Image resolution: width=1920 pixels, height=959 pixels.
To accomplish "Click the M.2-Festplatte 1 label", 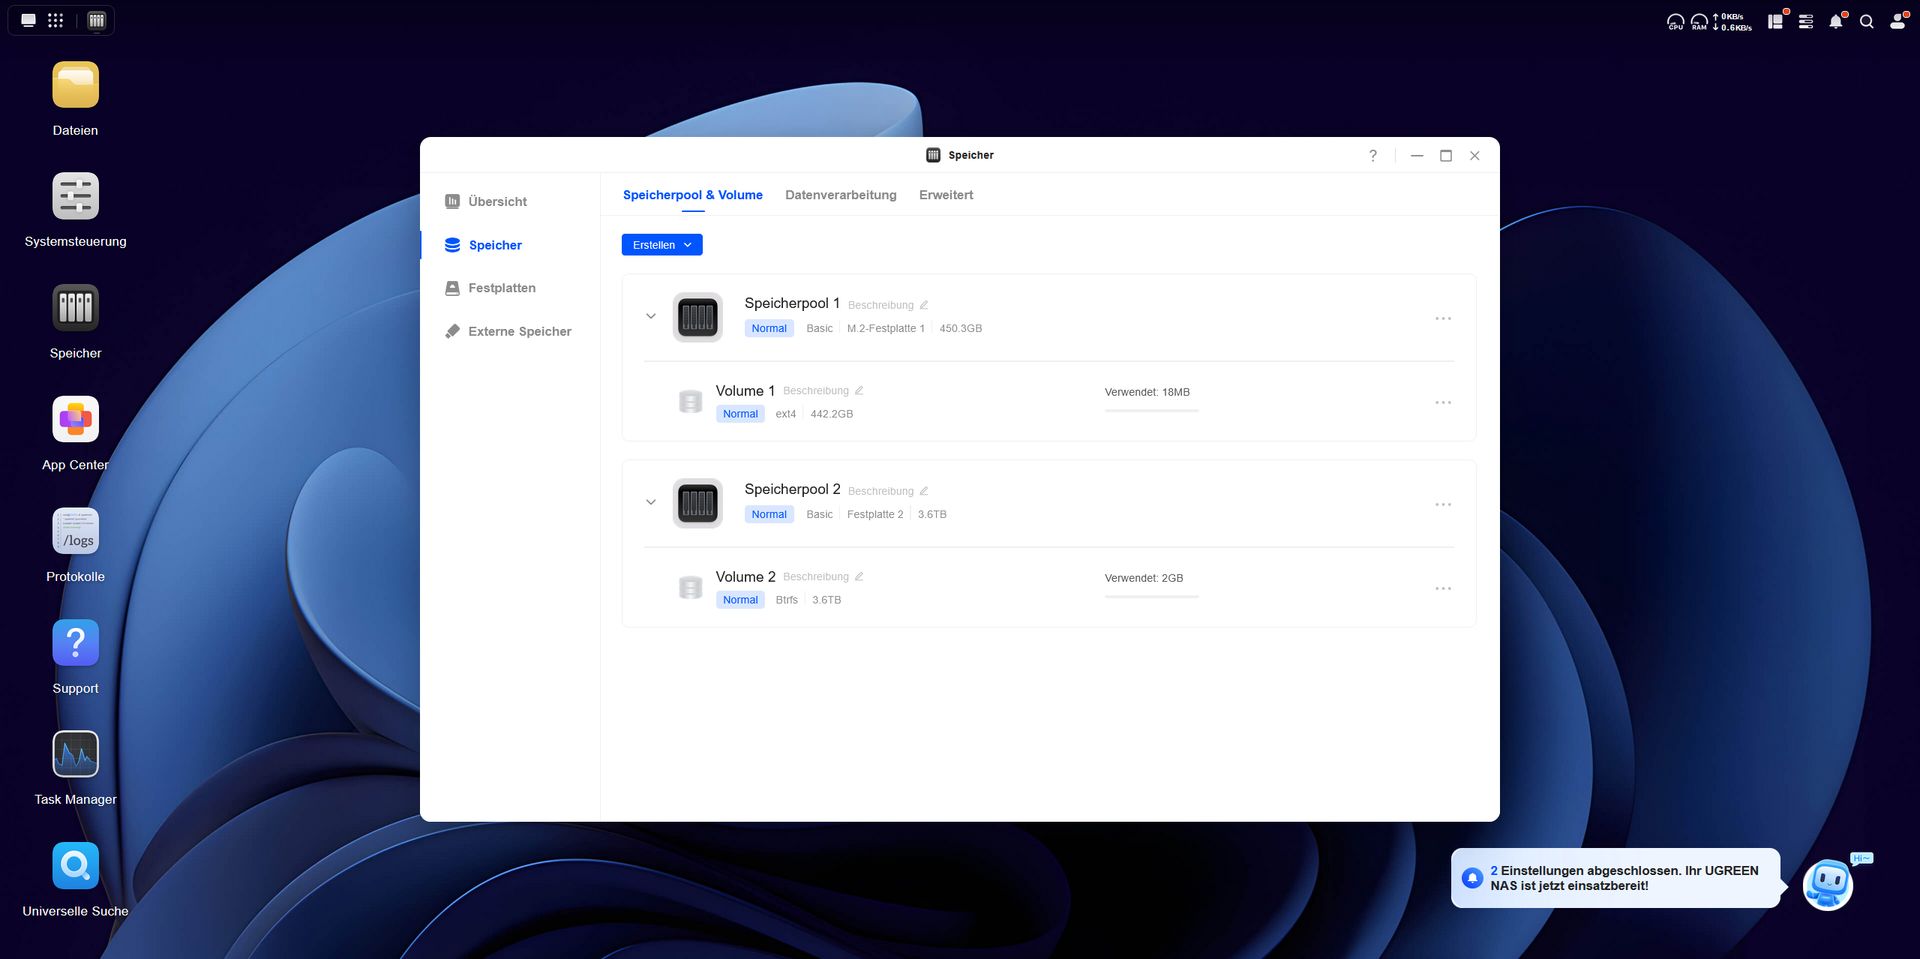I will [x=886, y=328].
